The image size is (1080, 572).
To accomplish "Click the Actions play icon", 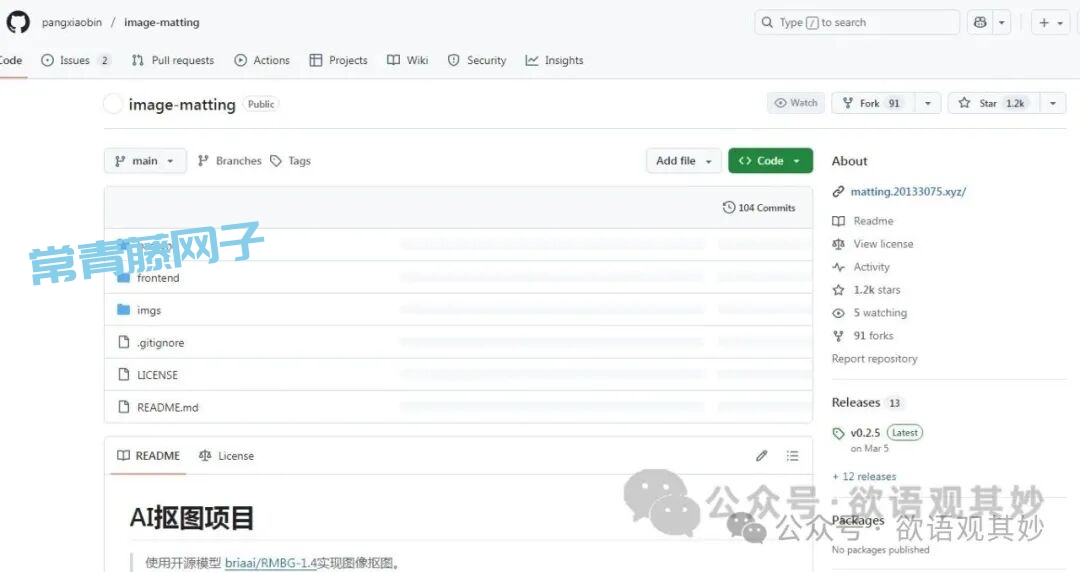I will click(x=240, y=60).
